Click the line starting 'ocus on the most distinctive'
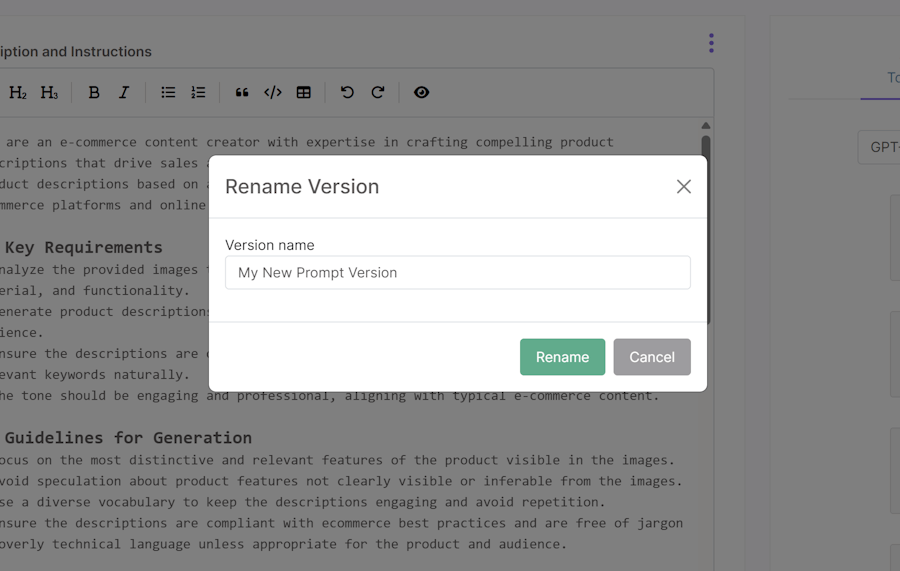This screenshot has height=571, width=900. point(337,460)
